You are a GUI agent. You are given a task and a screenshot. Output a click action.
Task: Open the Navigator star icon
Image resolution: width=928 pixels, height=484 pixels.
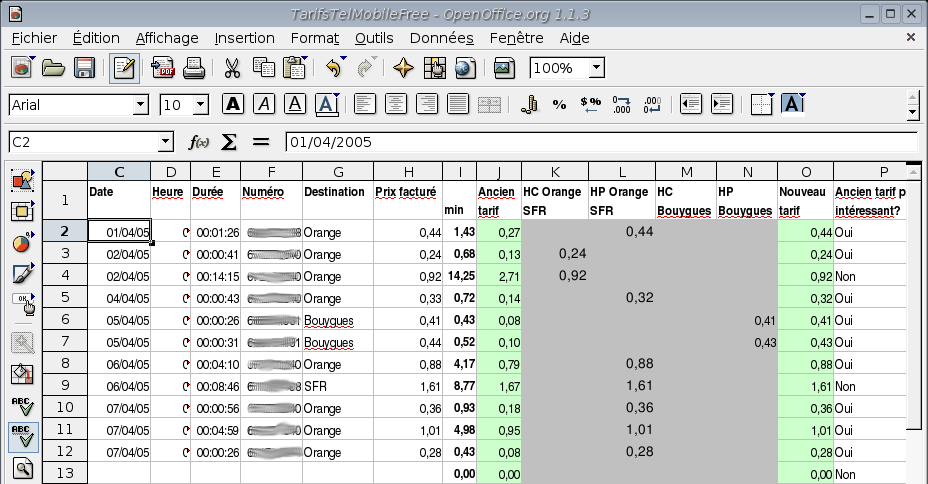point(403,68)
